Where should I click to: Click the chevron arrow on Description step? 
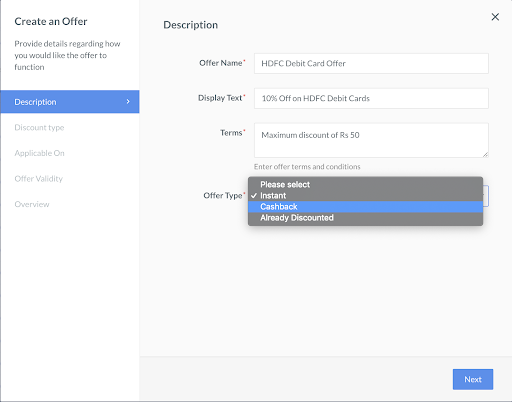coord(128,101)
